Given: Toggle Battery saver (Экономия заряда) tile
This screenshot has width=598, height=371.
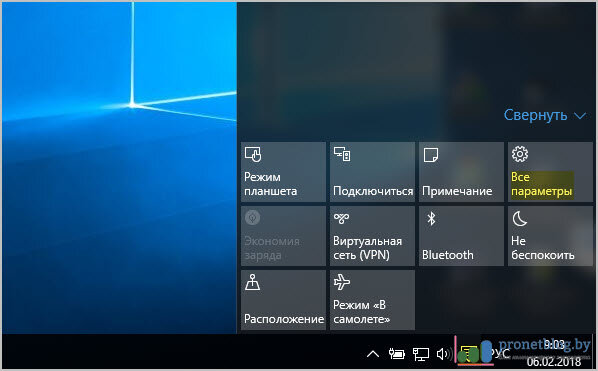Looking at the screenshot, I should point(283,236).
